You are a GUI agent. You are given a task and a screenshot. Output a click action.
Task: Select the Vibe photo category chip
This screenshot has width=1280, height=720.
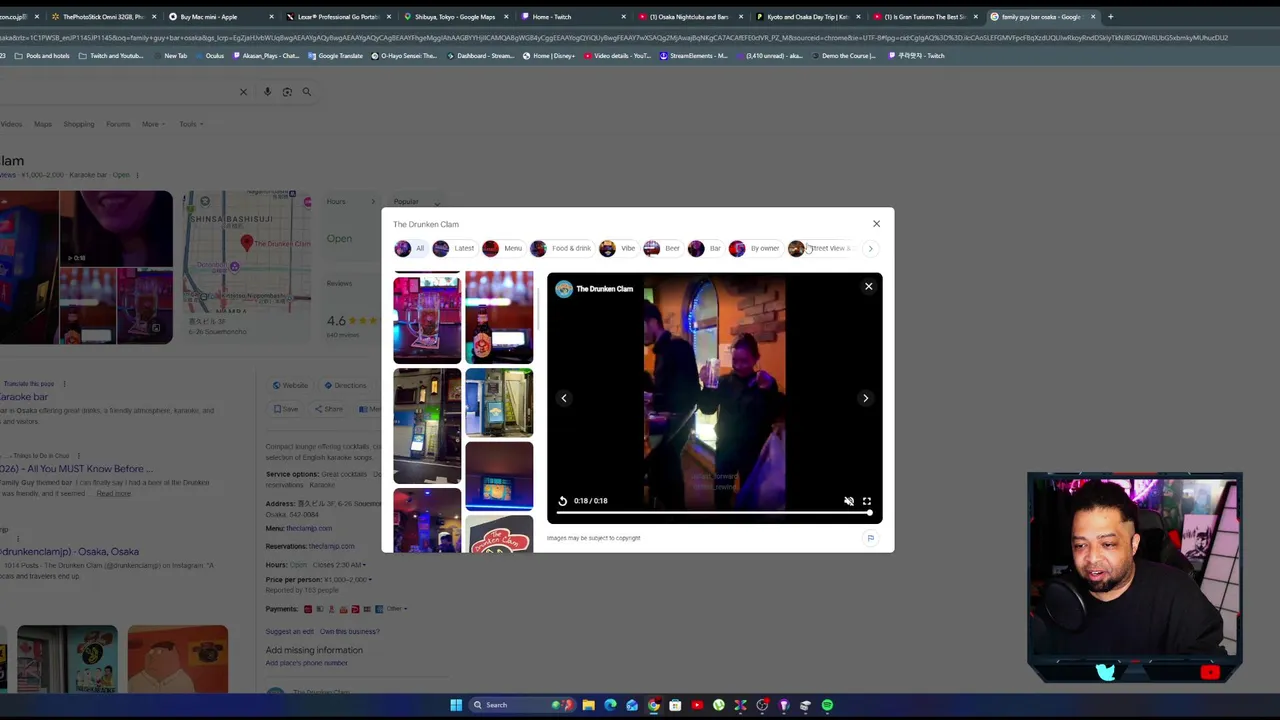617,248
